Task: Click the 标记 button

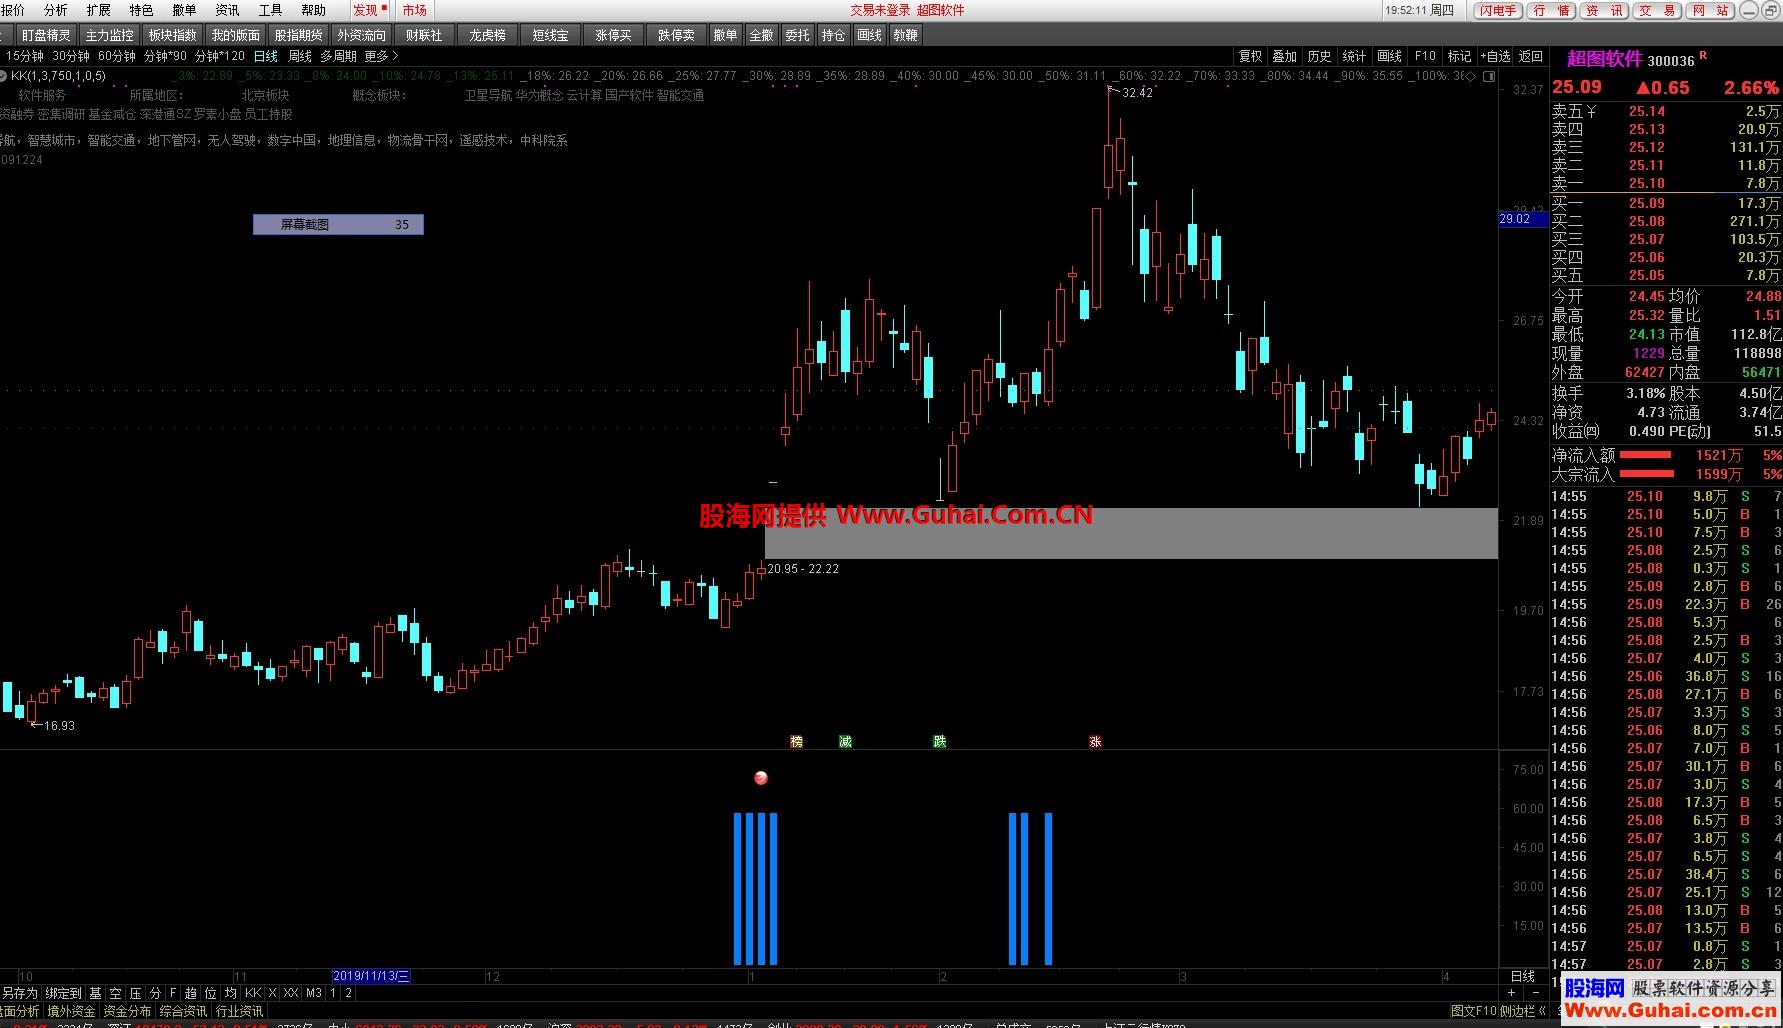Action: [1459, 56]
